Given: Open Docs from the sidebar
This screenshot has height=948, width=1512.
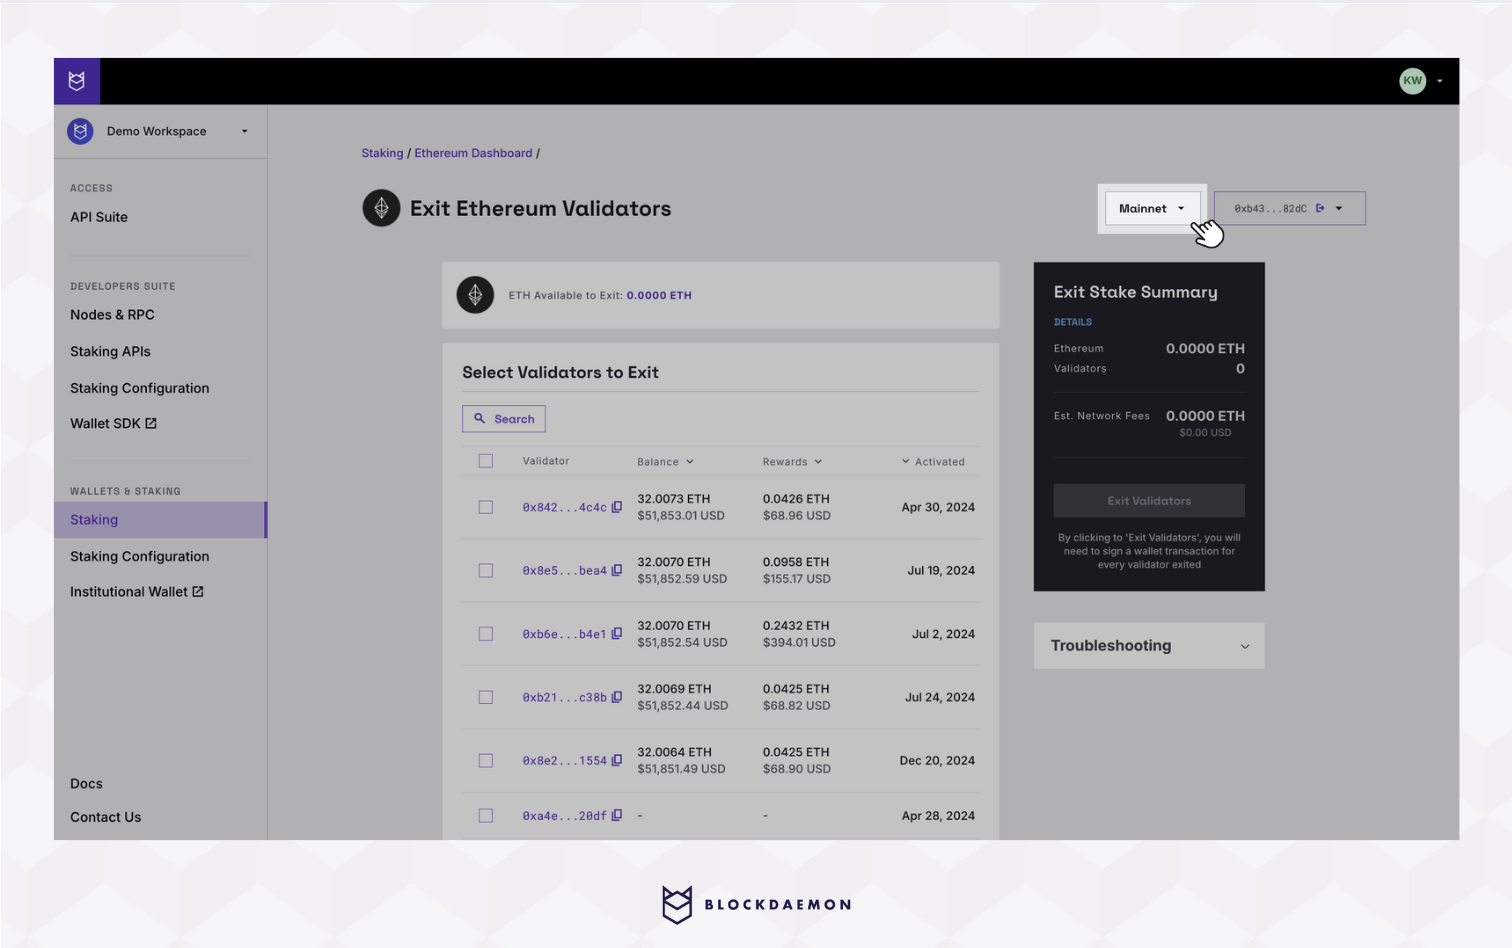Looking at the screenshot, I should [x=86, y=783].
